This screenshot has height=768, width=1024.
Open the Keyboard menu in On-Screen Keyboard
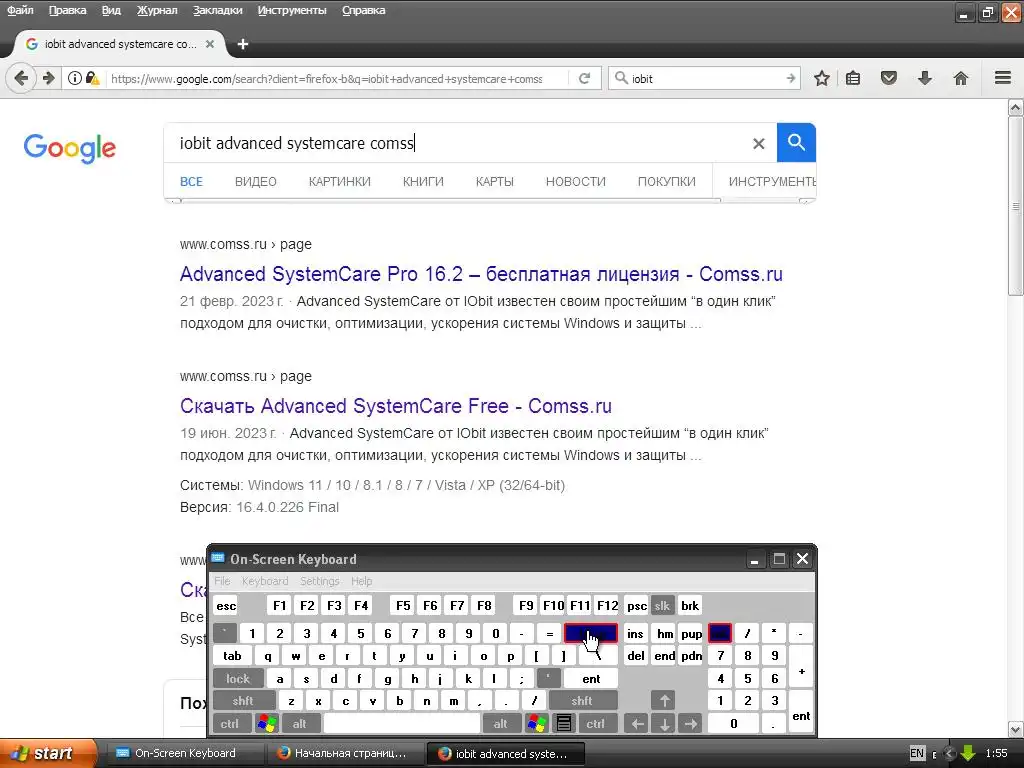[264, 581]
